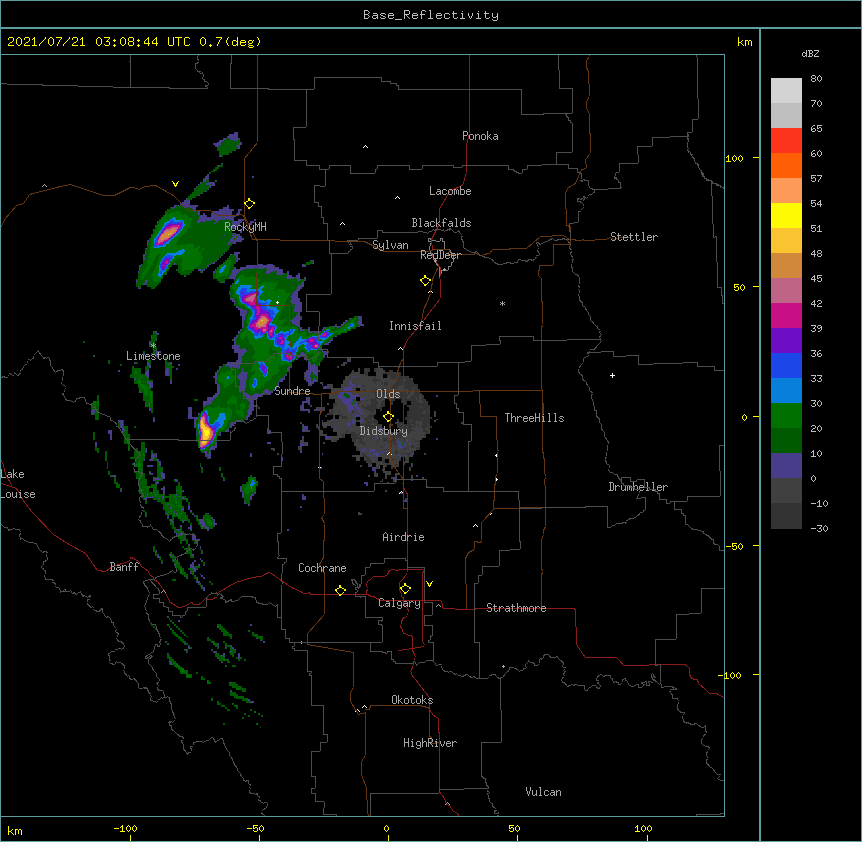Viewport: 862px width, 842px height.
Task: Pick the royal blue 36 dBZ legend swatch
Action: tap(786, 365)
